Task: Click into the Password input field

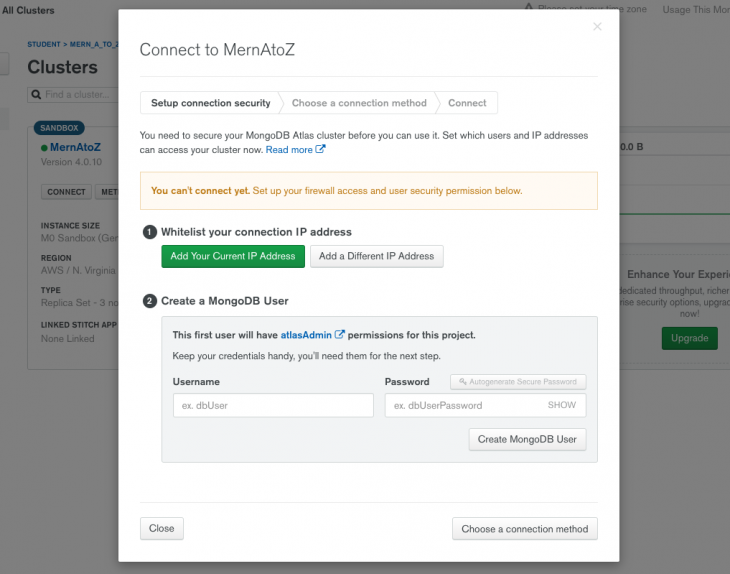Action: coord(463,405)
